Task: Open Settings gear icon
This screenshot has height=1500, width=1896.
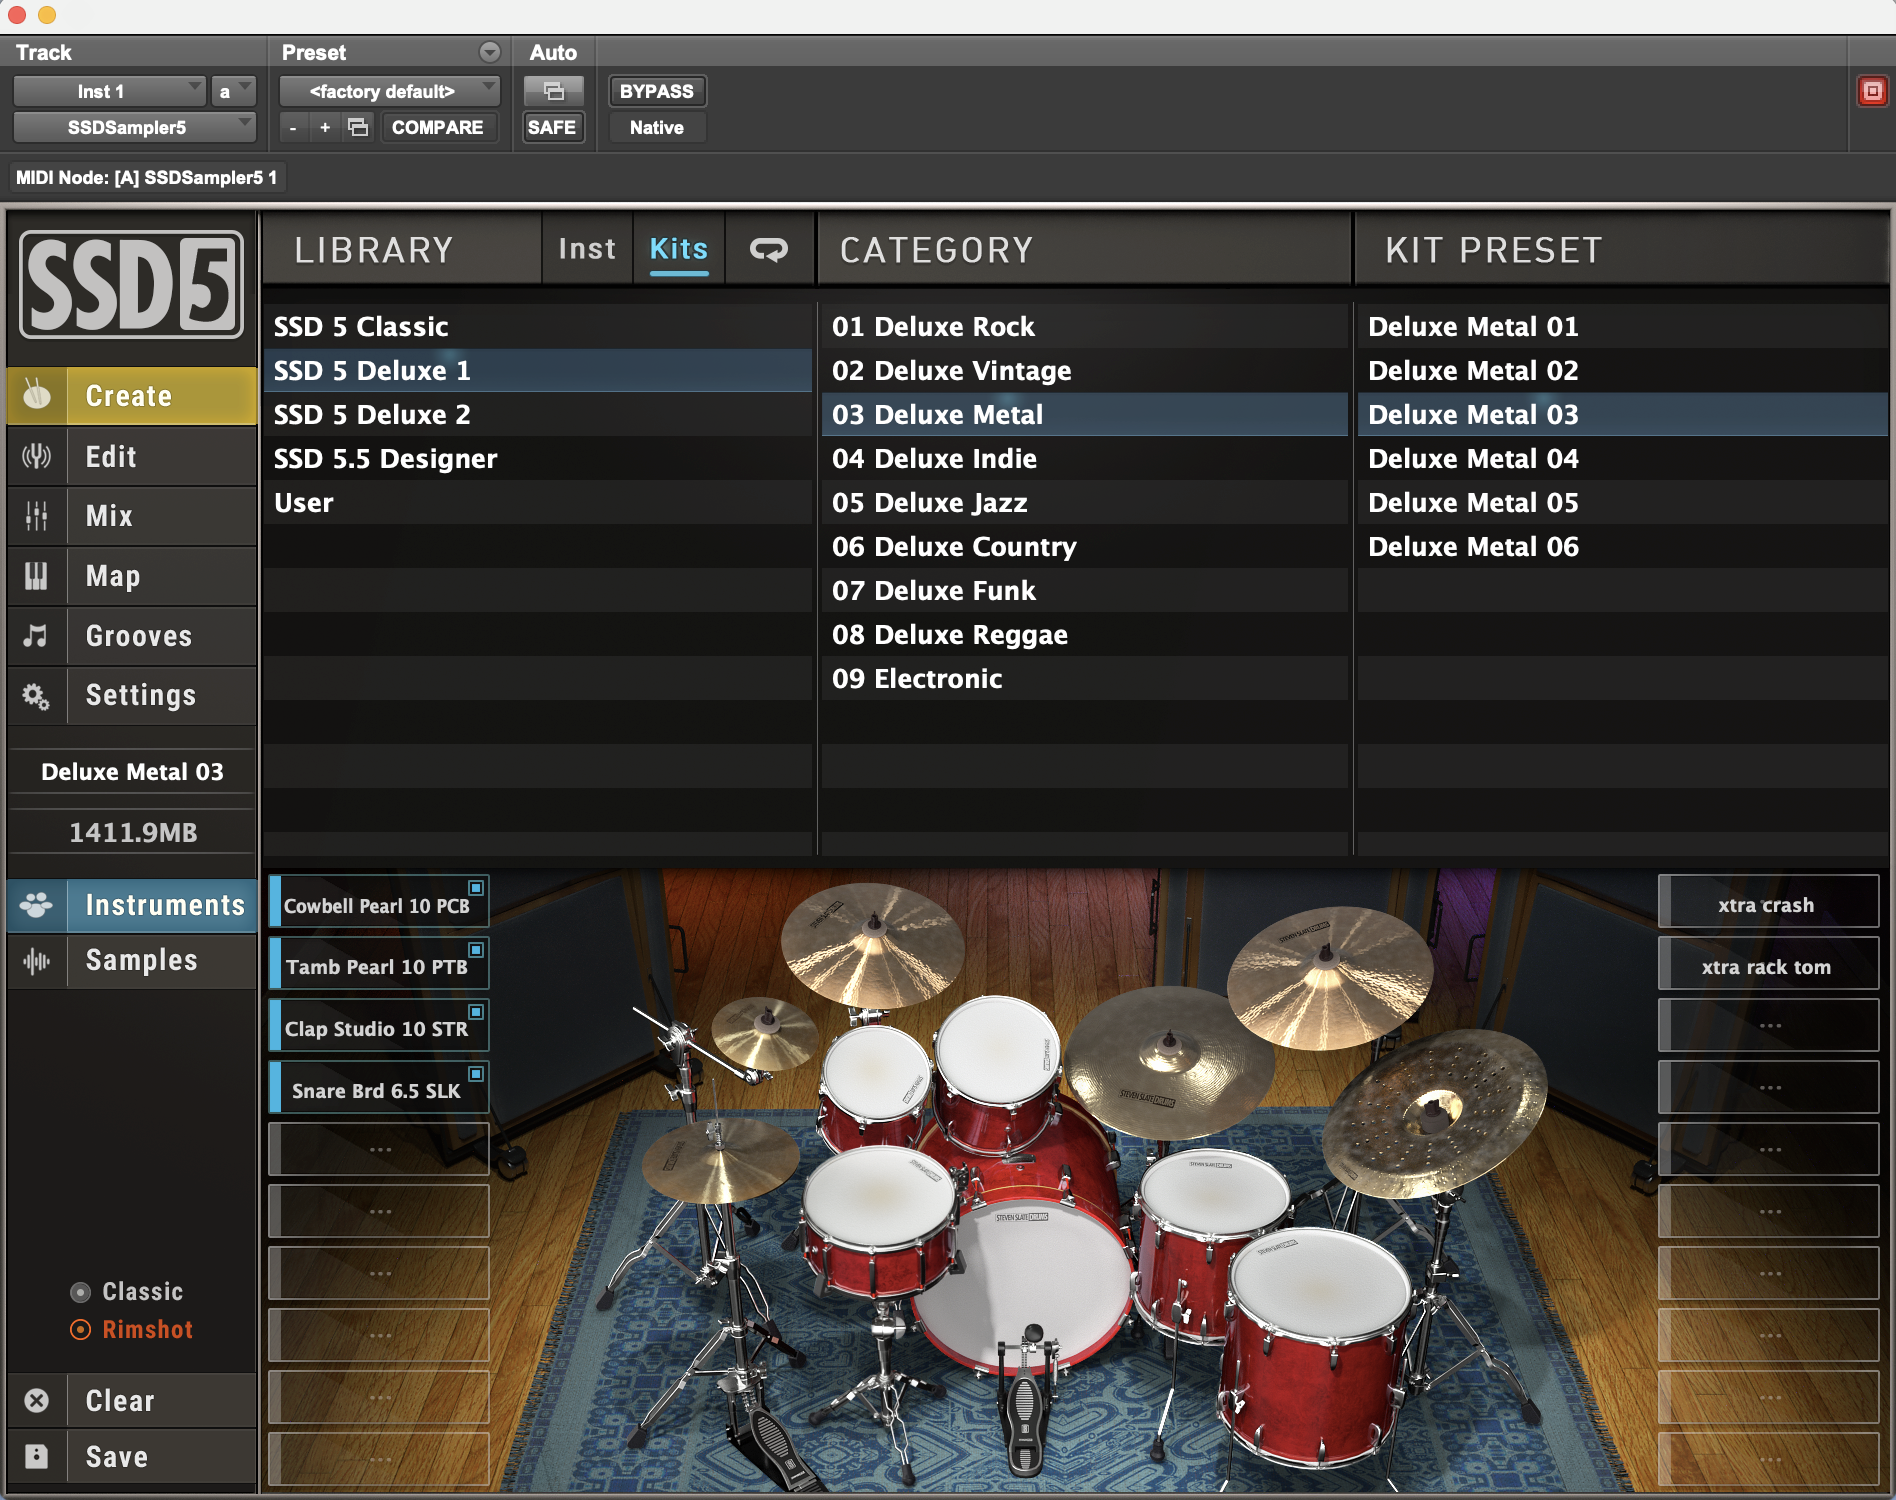Action: pos(37,696)
